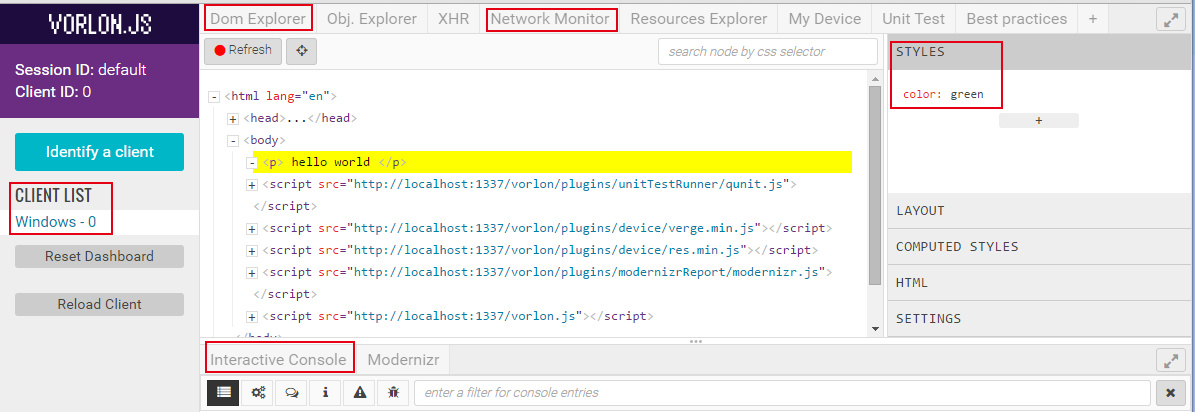Click the panel splitter dots handle
The image size is (1195, 412).
(x=695, y=341)
